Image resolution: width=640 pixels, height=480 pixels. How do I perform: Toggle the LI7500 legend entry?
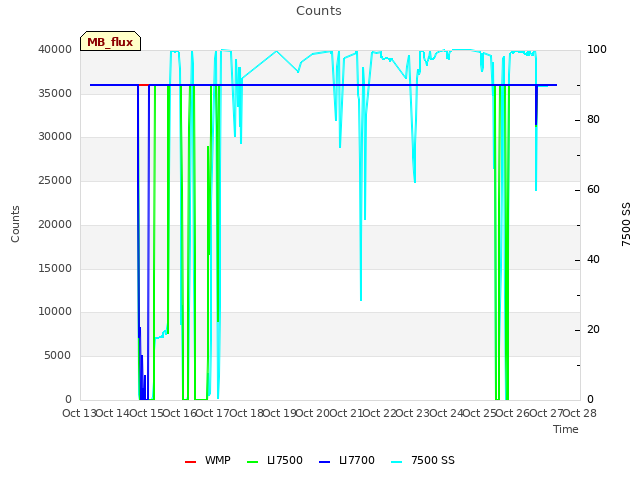[275, 460]
